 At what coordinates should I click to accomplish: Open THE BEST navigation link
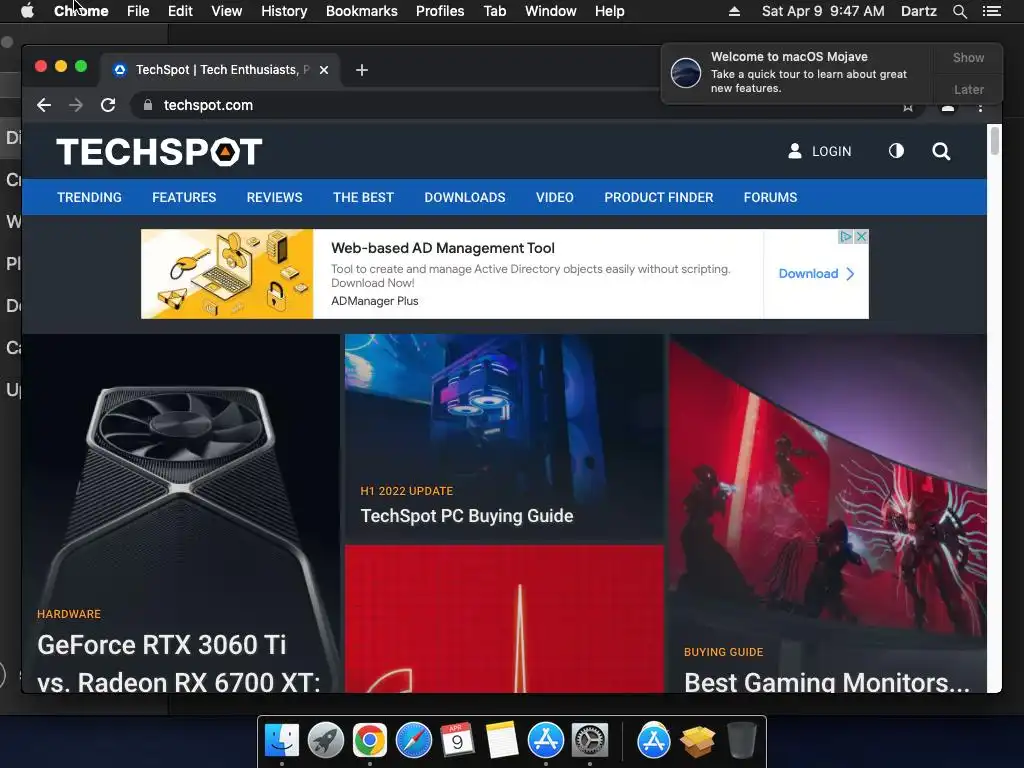click(363, 197)
